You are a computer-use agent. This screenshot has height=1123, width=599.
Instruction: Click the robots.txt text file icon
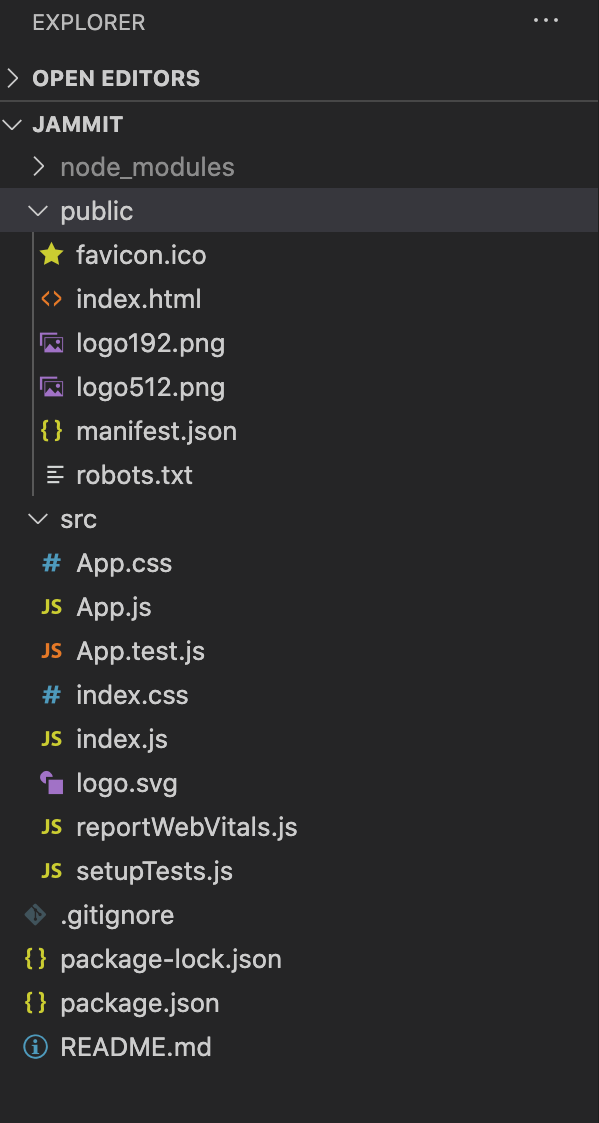pyautogui.click(x=52, y=475)
